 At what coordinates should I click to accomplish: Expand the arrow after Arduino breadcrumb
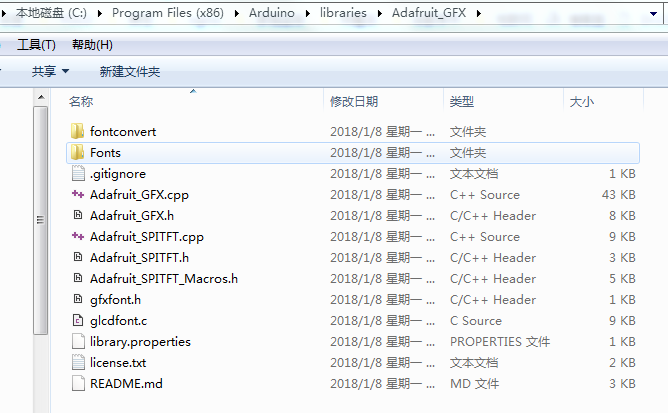308,14
